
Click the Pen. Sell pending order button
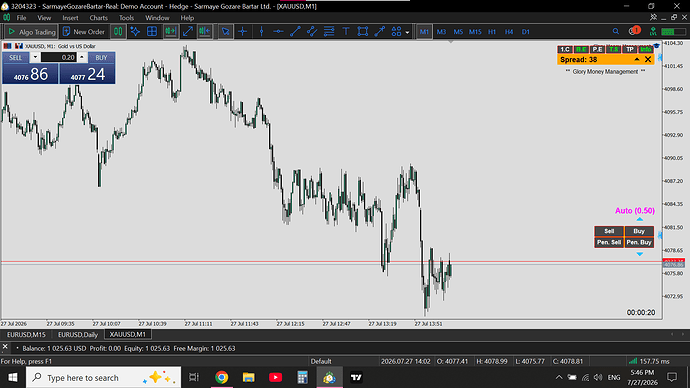609,242
